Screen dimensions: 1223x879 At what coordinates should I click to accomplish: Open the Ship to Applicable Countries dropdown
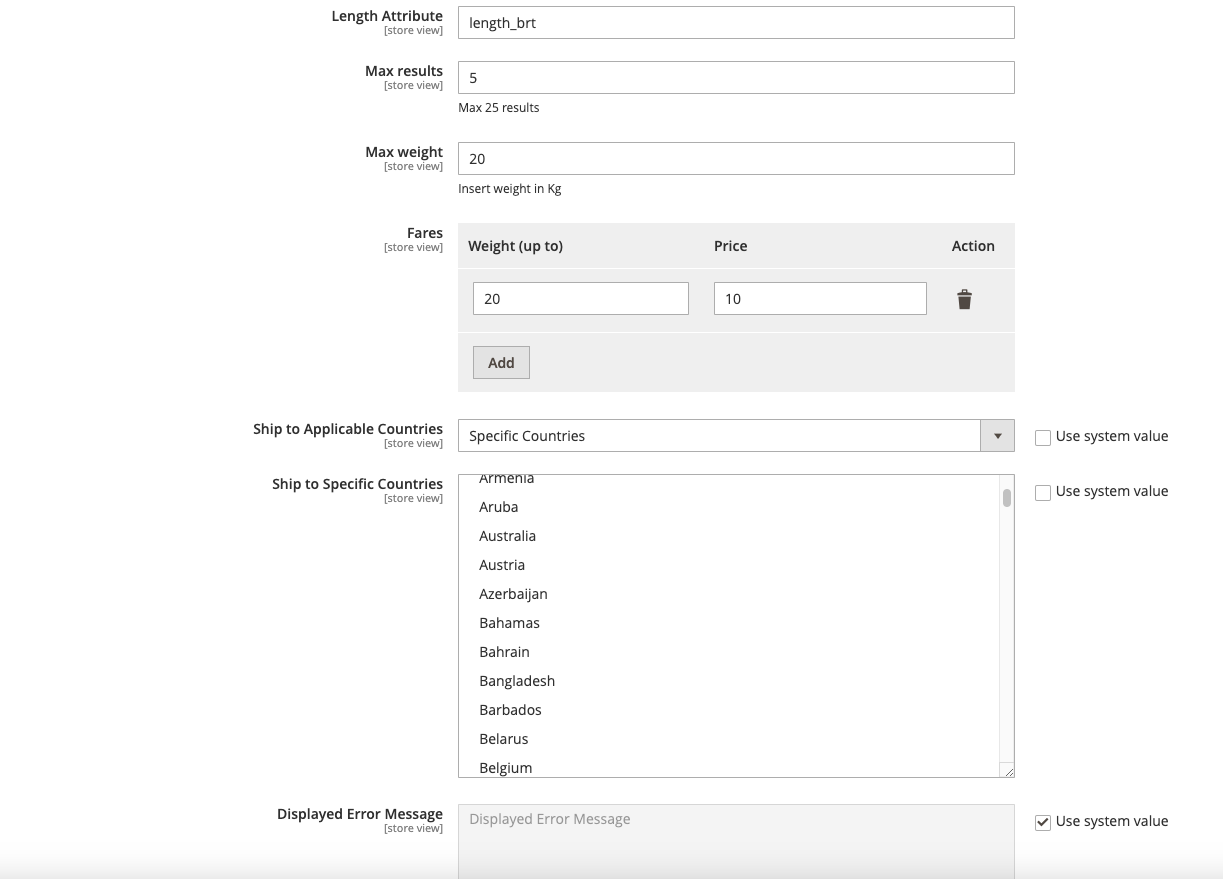(735, 436)
